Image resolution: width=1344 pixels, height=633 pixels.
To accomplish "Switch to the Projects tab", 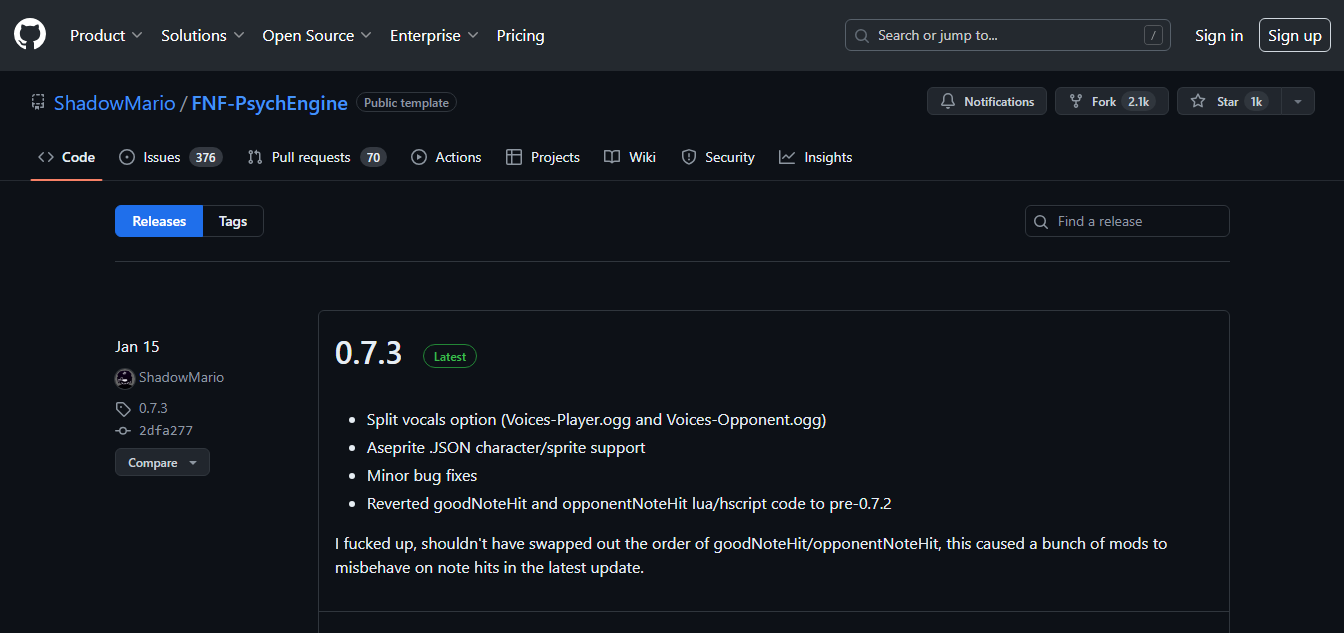I will pyautogui.click(x=543, y=157).
